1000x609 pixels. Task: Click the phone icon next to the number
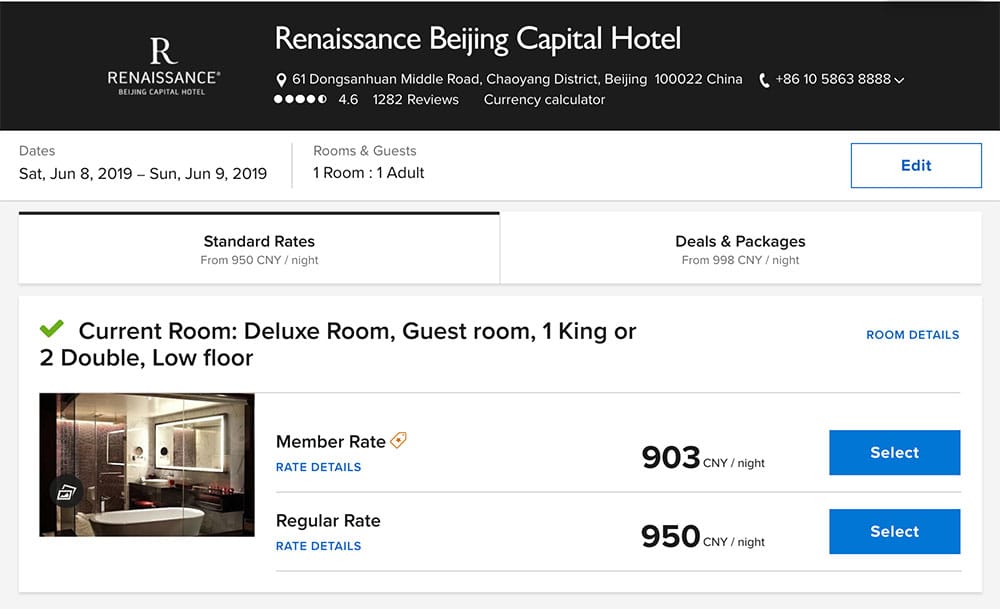[x=763, y=79]
